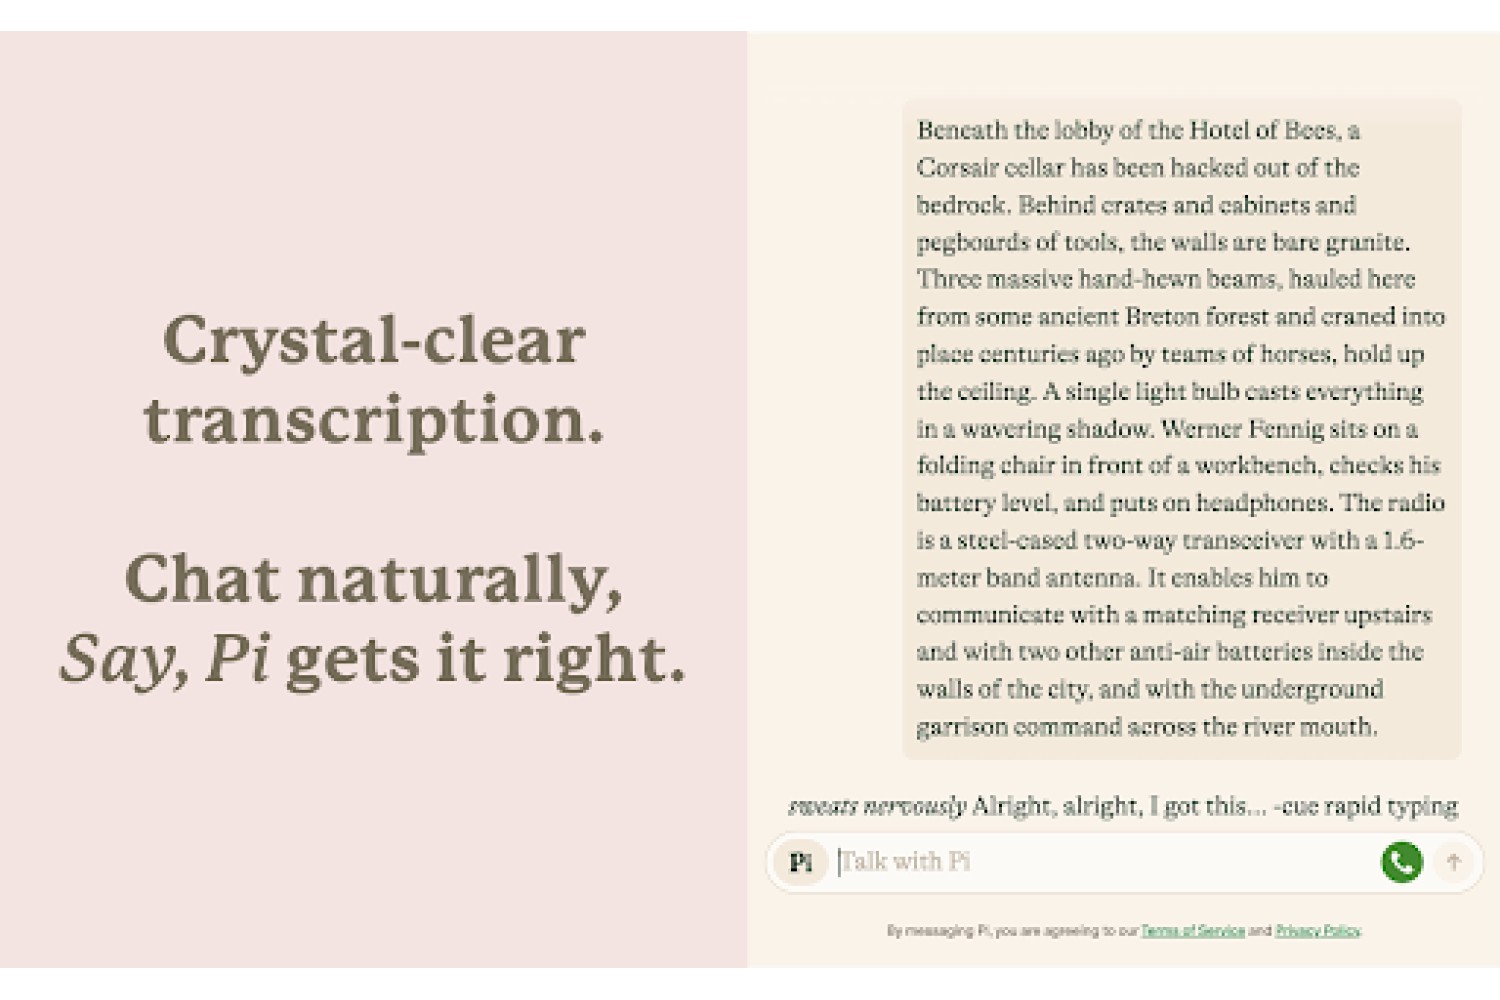
Task: Open the Privacy Policy link
Action: pyautogui.click(x=1318, y=931)
